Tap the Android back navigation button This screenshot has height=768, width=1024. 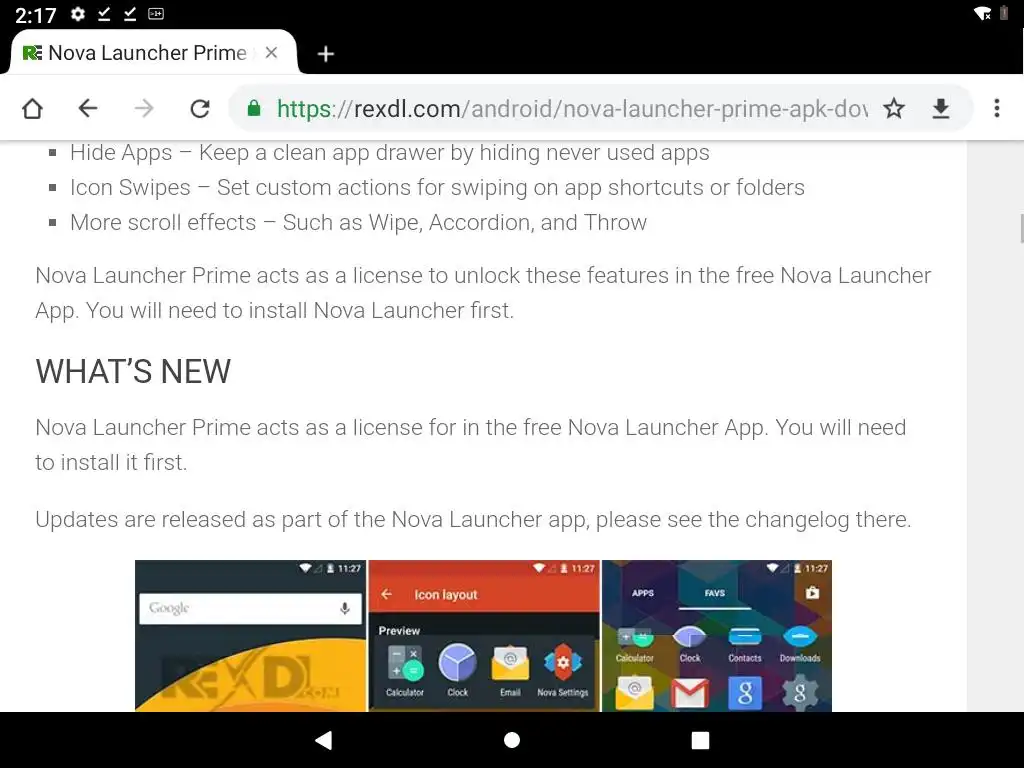[324, 740]
